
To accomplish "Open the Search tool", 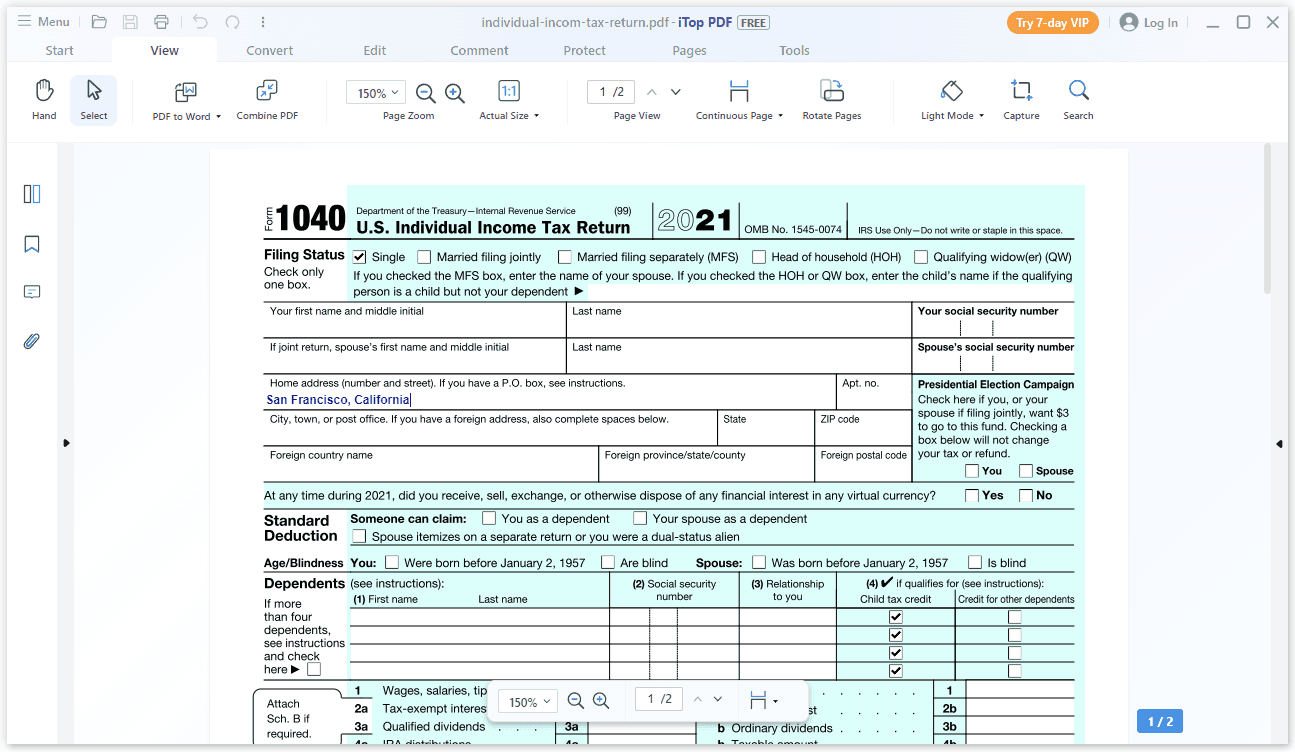I will coord(1077,99).
